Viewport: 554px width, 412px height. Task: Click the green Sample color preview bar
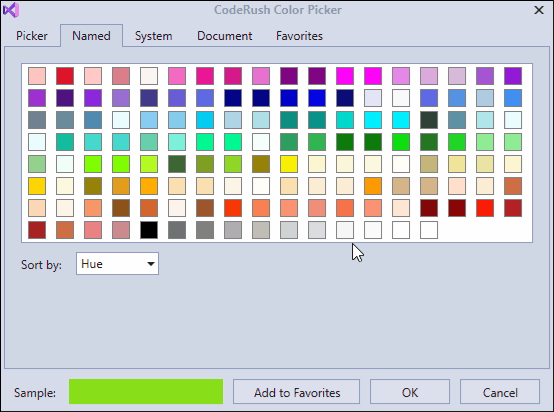[146, 392]
